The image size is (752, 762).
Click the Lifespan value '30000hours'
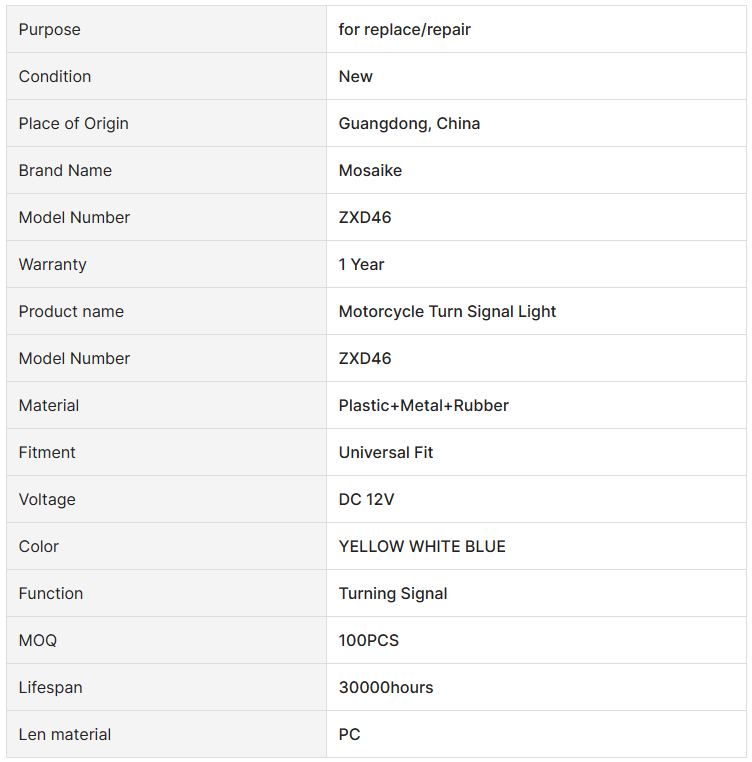pyautogui.click(x=385, y=688)
